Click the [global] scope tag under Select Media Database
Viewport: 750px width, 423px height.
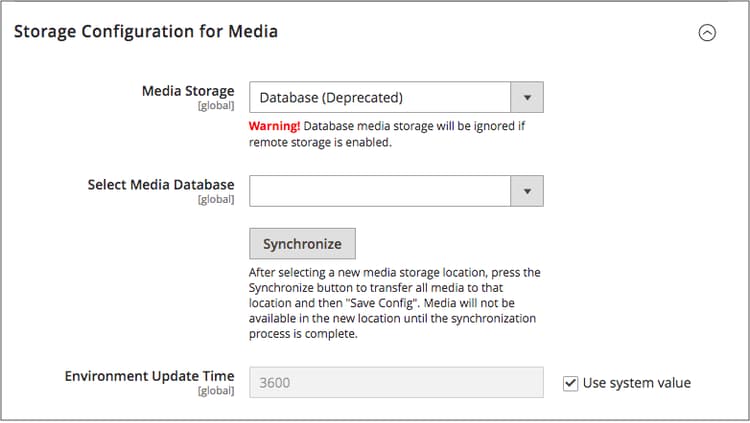point(217,199)
